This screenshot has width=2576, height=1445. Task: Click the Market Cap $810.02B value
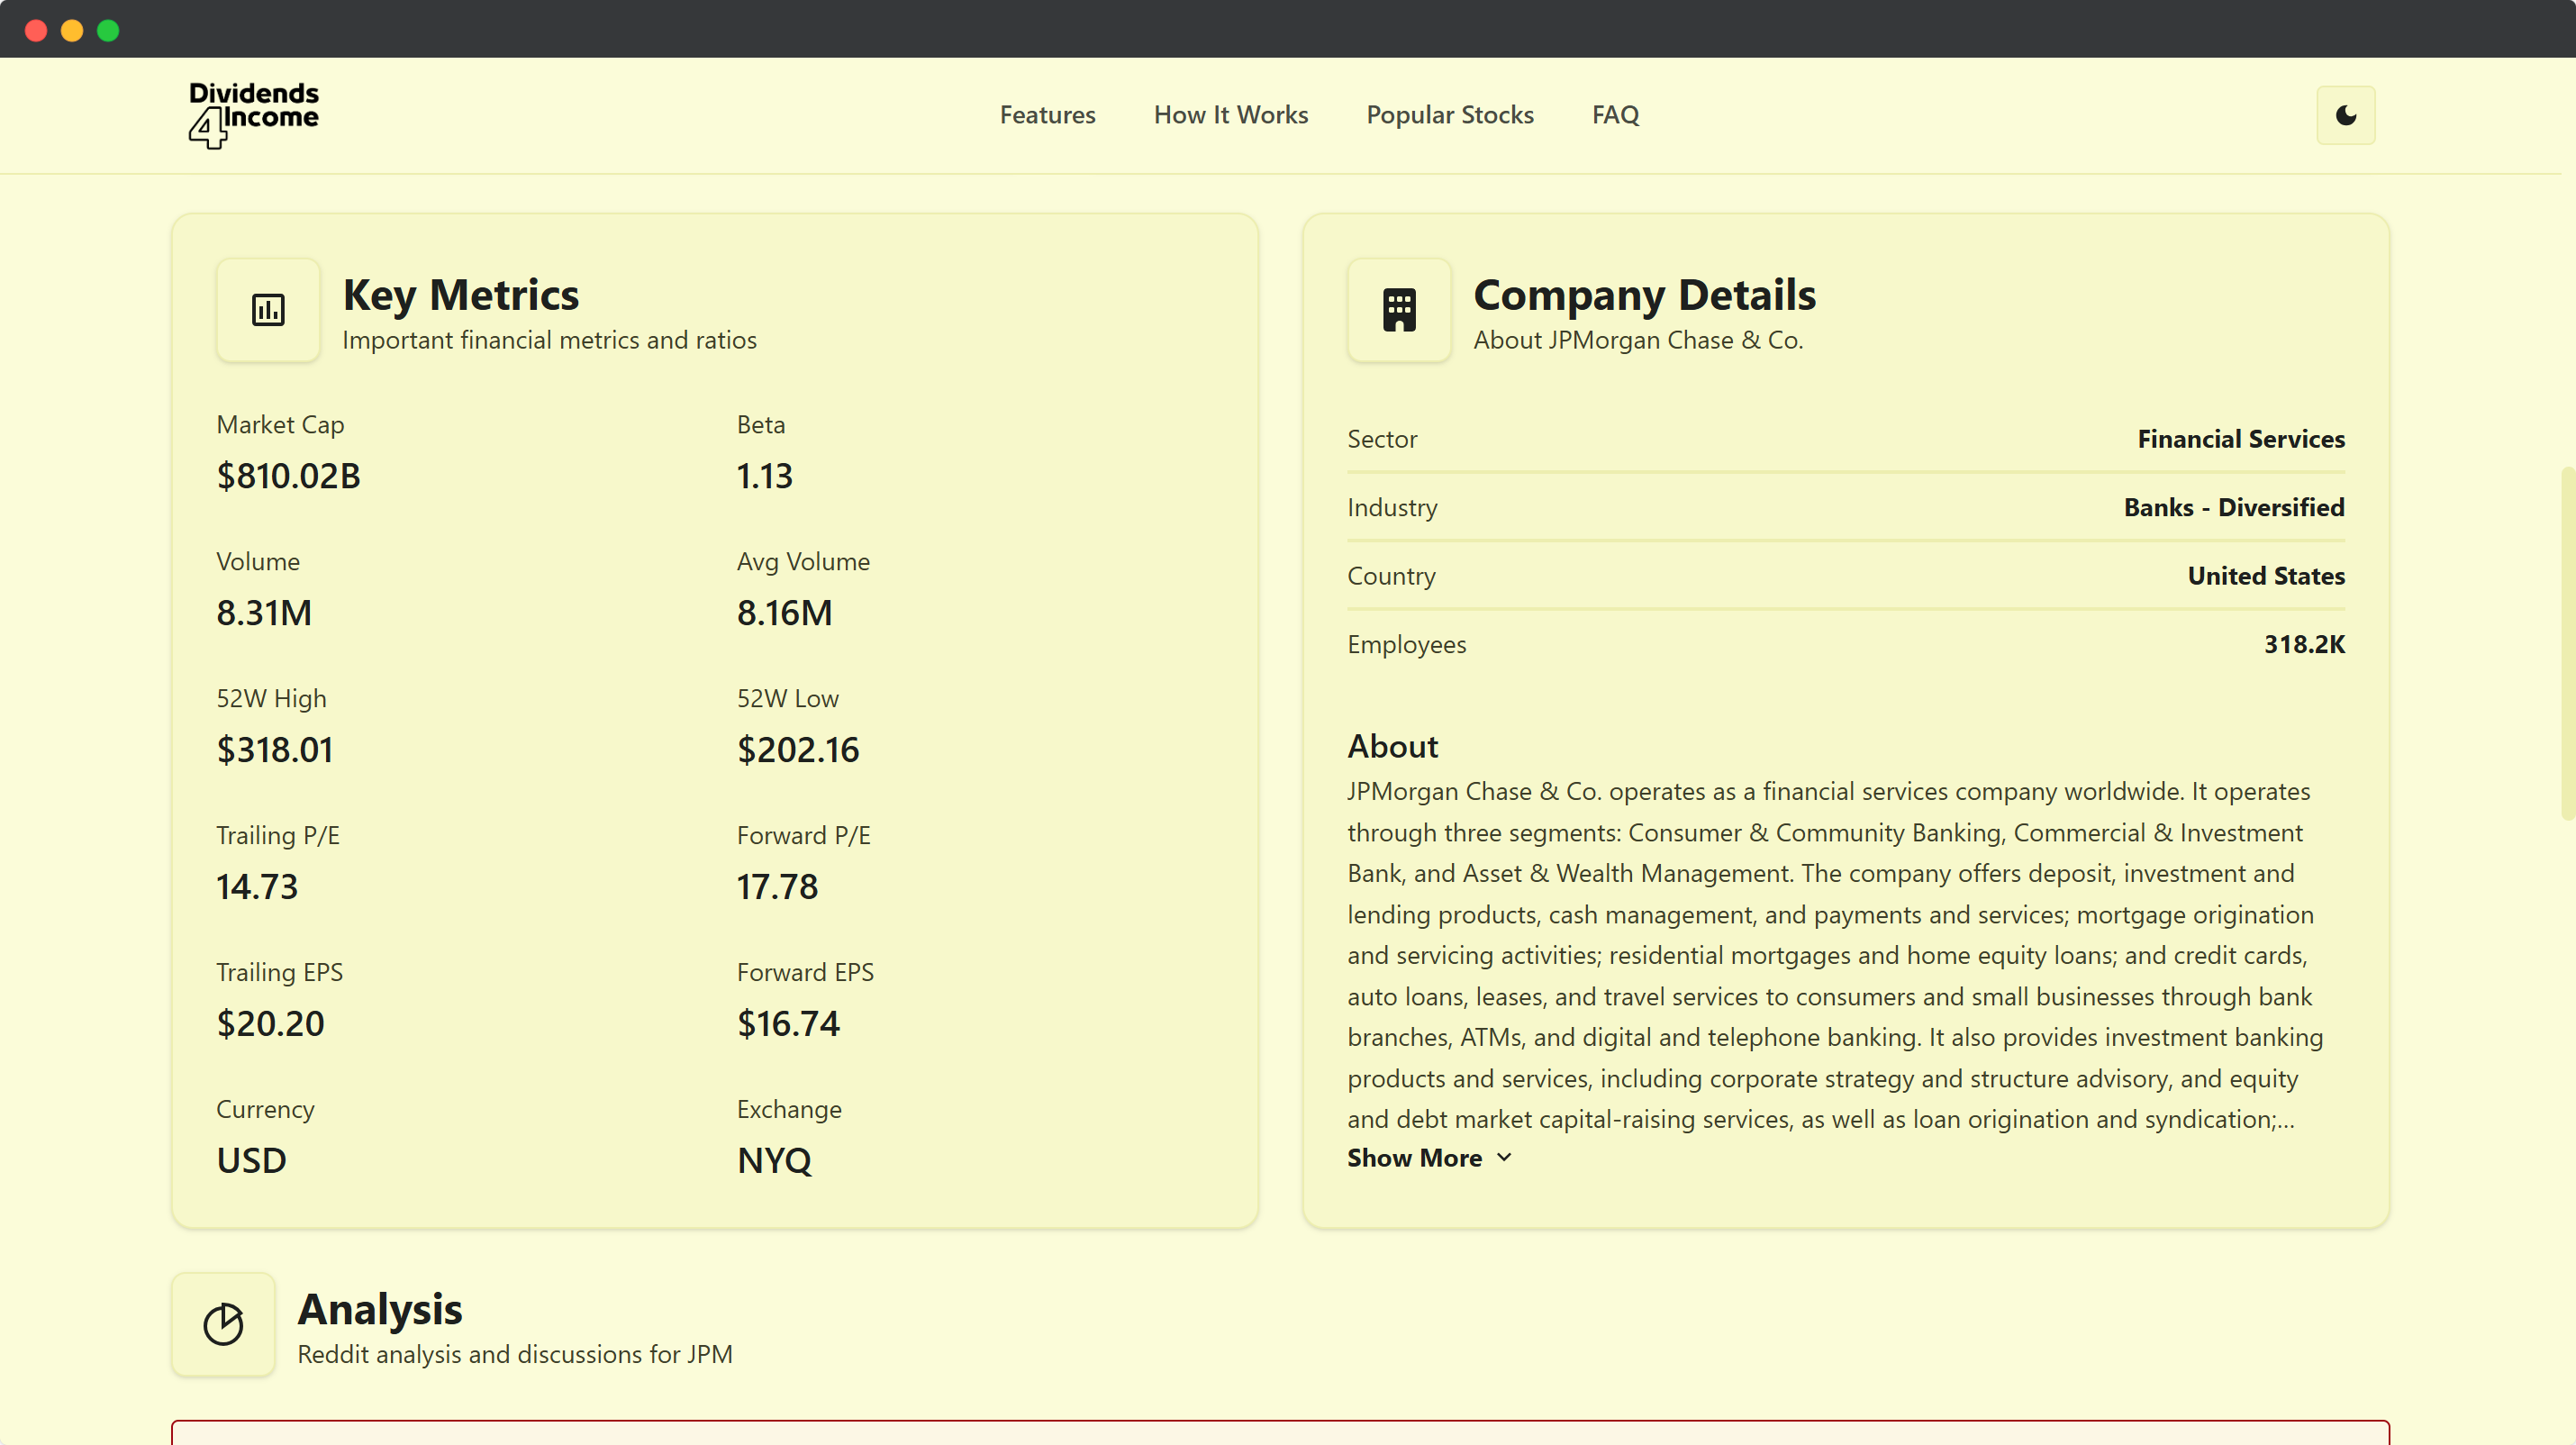(x=288, y=476)
